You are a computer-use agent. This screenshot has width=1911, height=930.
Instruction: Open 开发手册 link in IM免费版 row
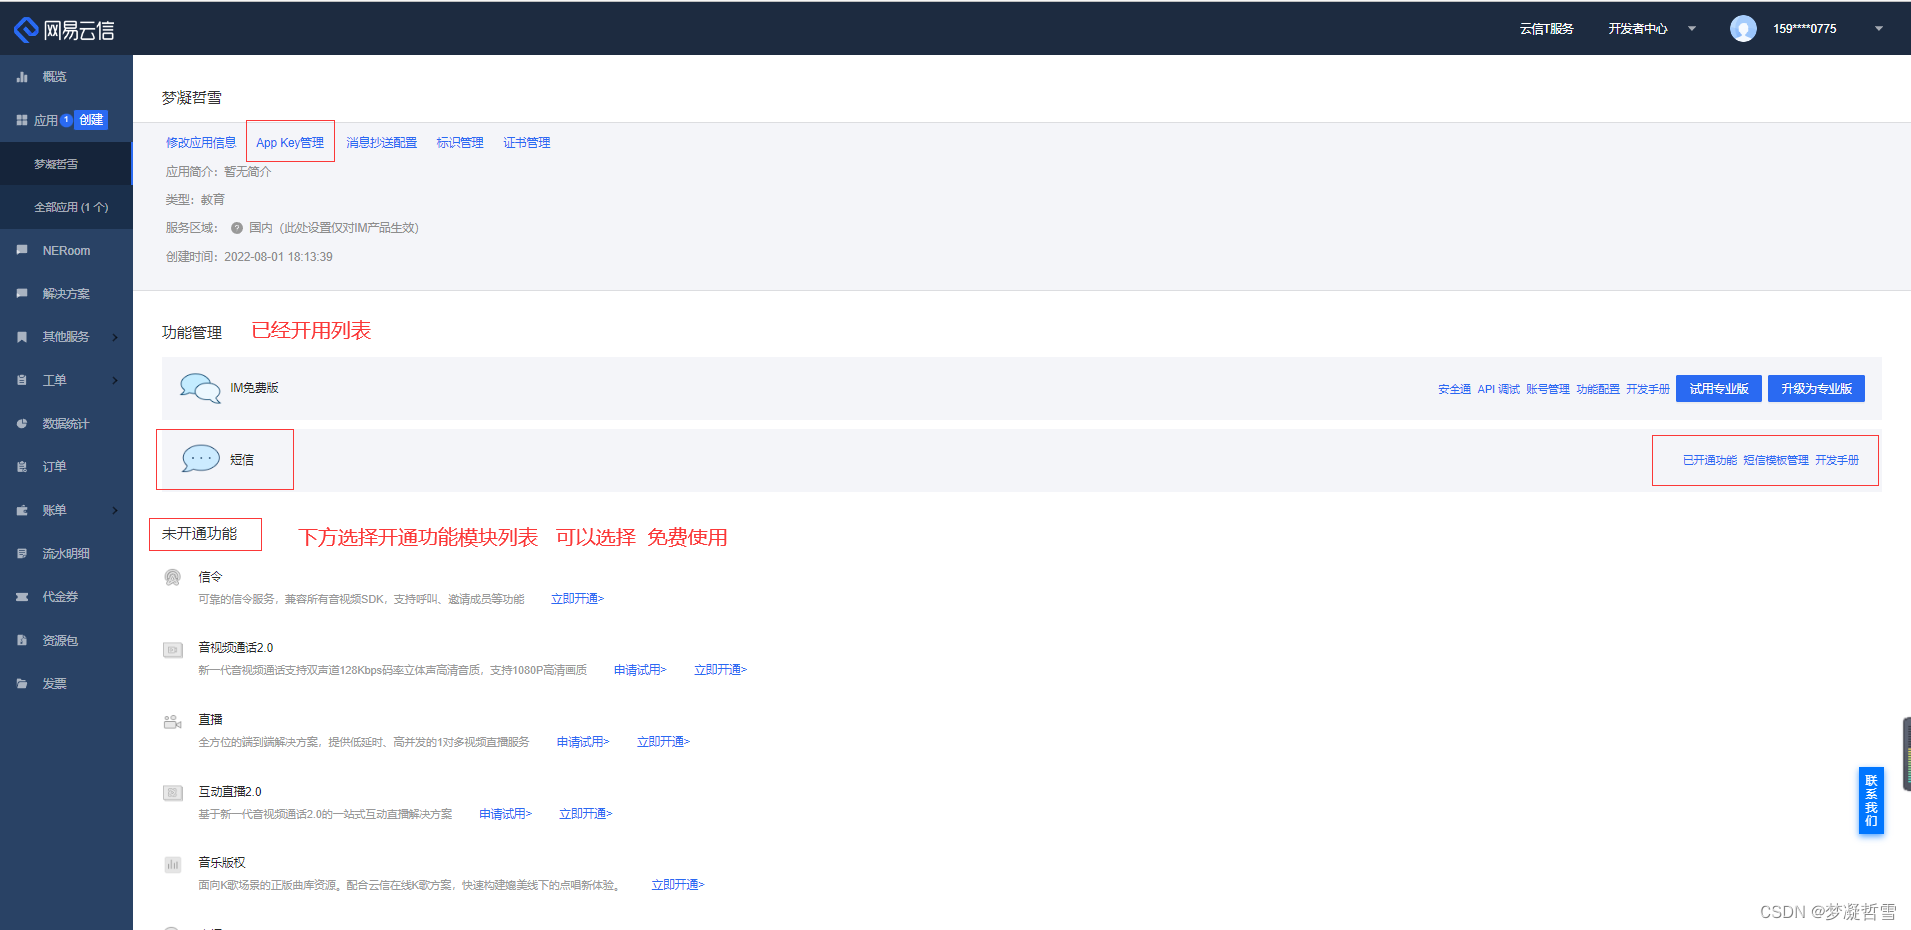click(1648, 389)
